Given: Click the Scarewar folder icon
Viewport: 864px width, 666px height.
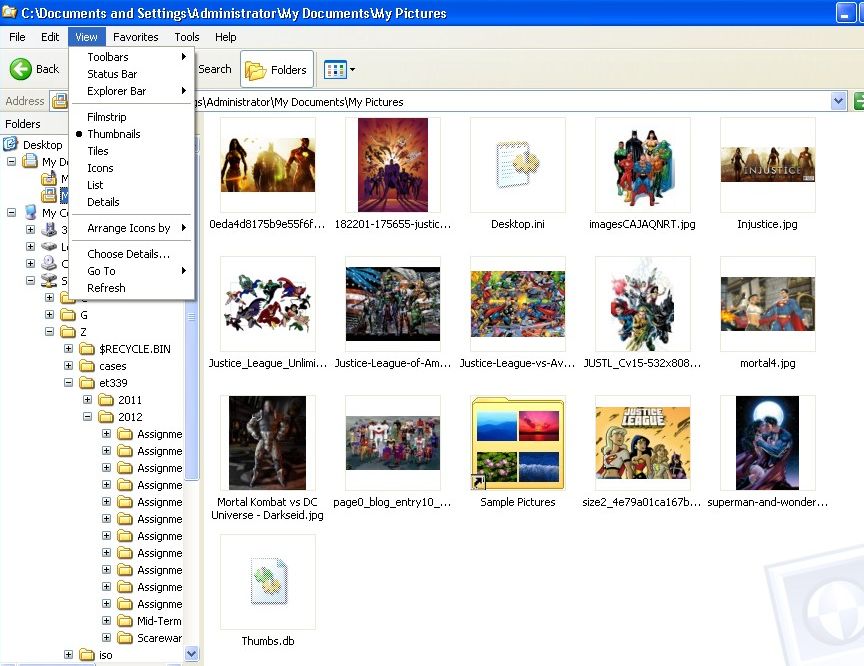Looking at the screenshot, I should tap(125, 638).
